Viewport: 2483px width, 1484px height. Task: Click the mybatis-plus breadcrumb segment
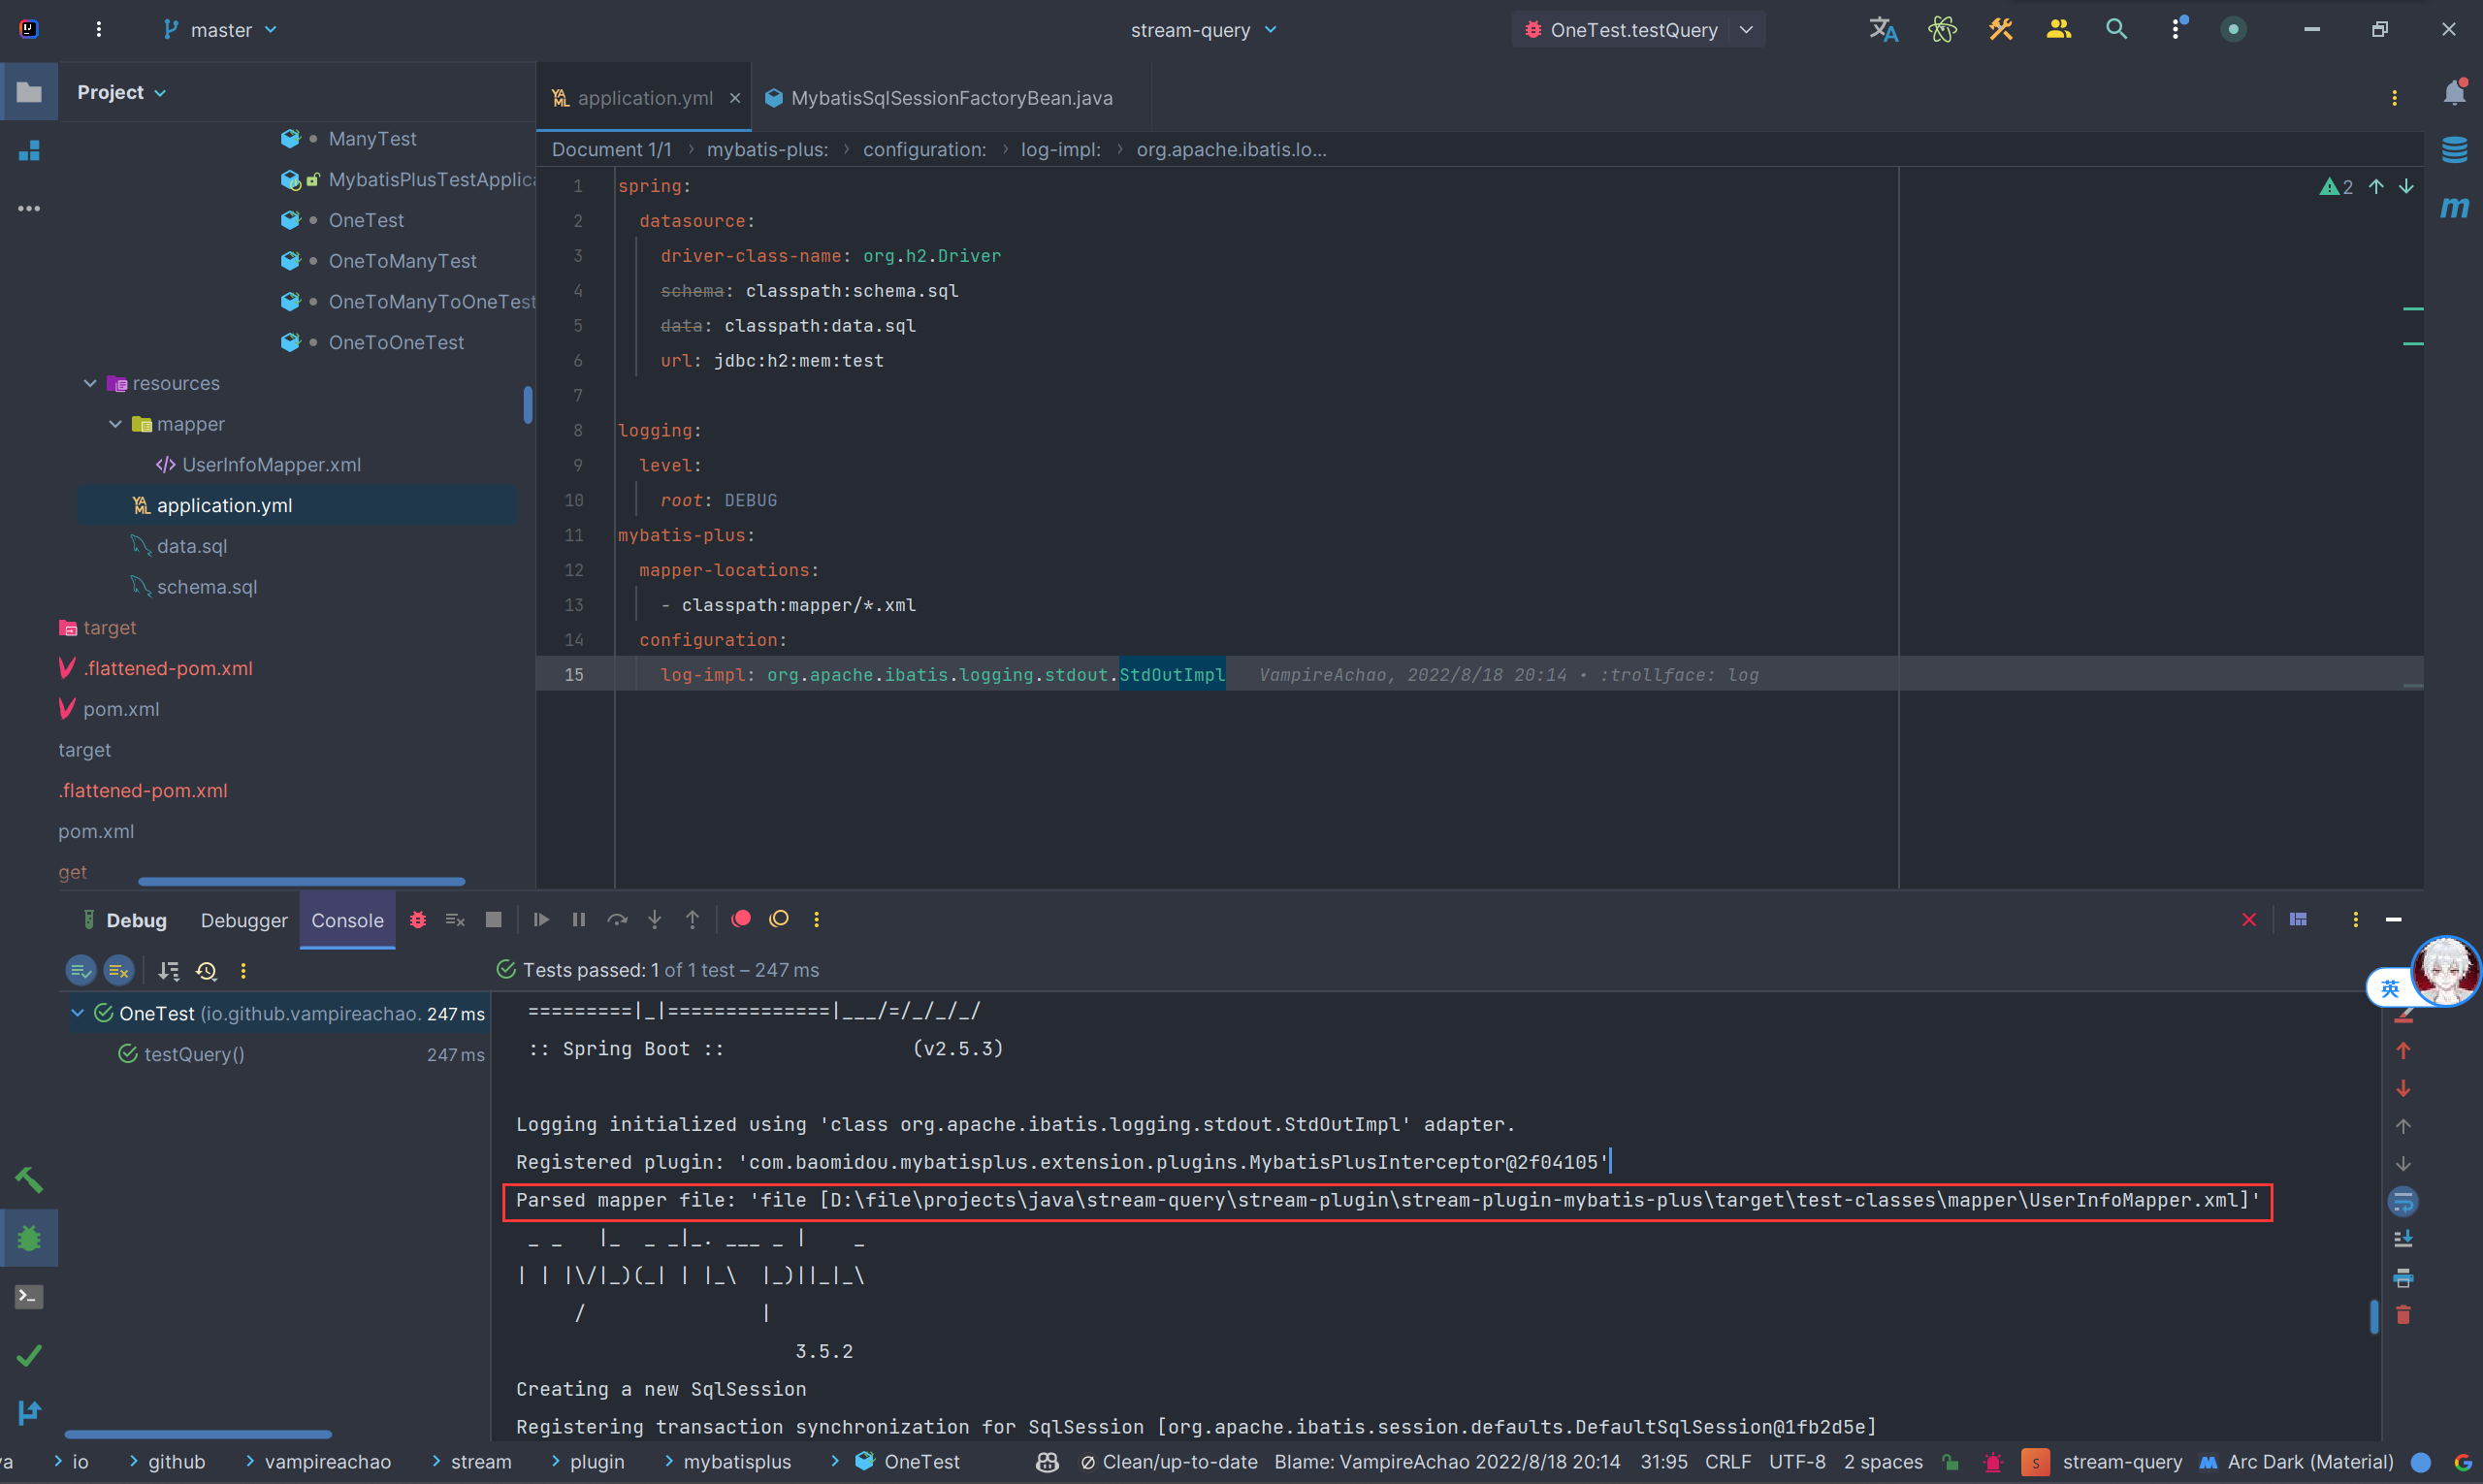pyautogui.click(x=767, y=150)
